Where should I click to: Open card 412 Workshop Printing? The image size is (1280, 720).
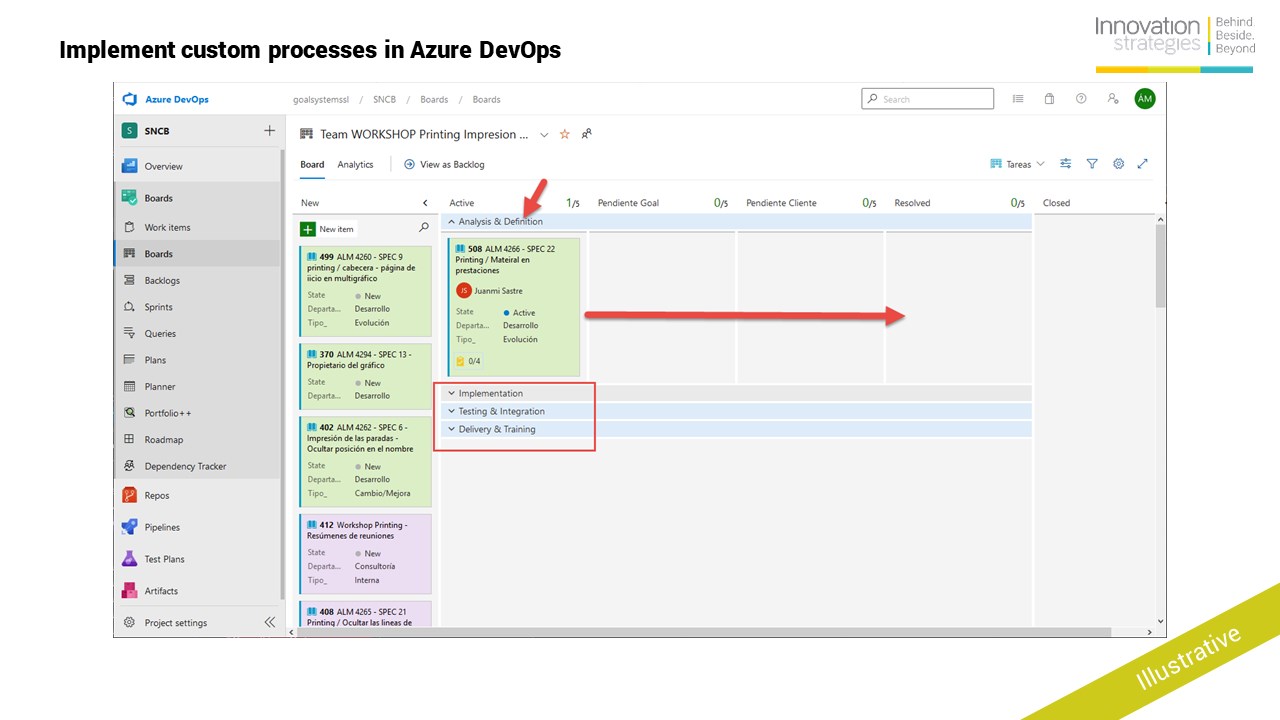click(x=365, y=554)
